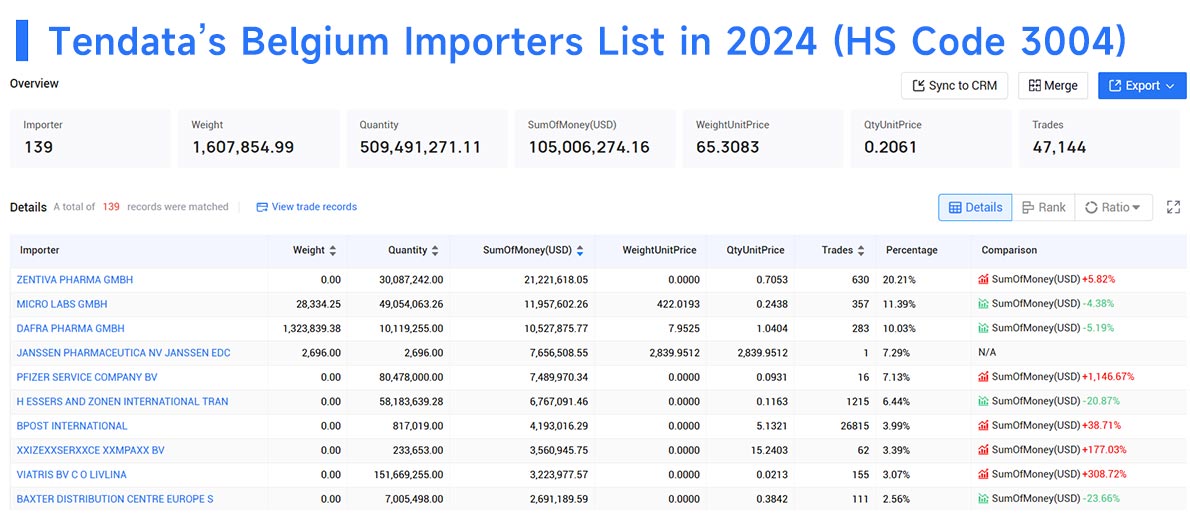Click the Merge button
The width and height of the screenshot is (1190, 519).
click(x=1053, y=86)
